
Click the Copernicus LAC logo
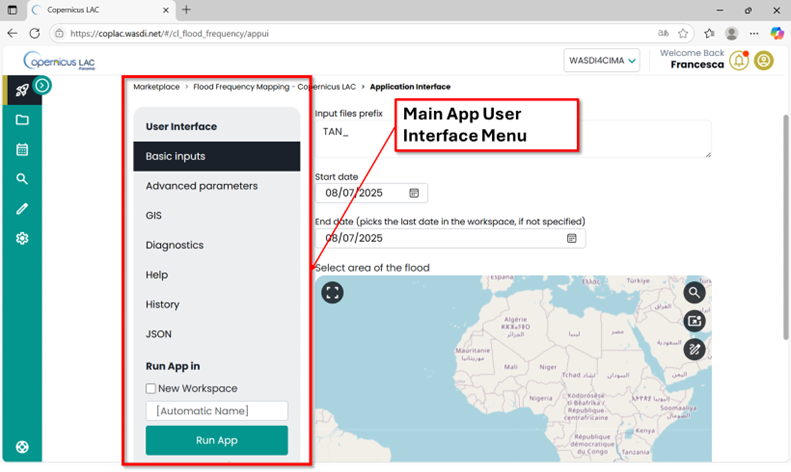click(59, 61)
